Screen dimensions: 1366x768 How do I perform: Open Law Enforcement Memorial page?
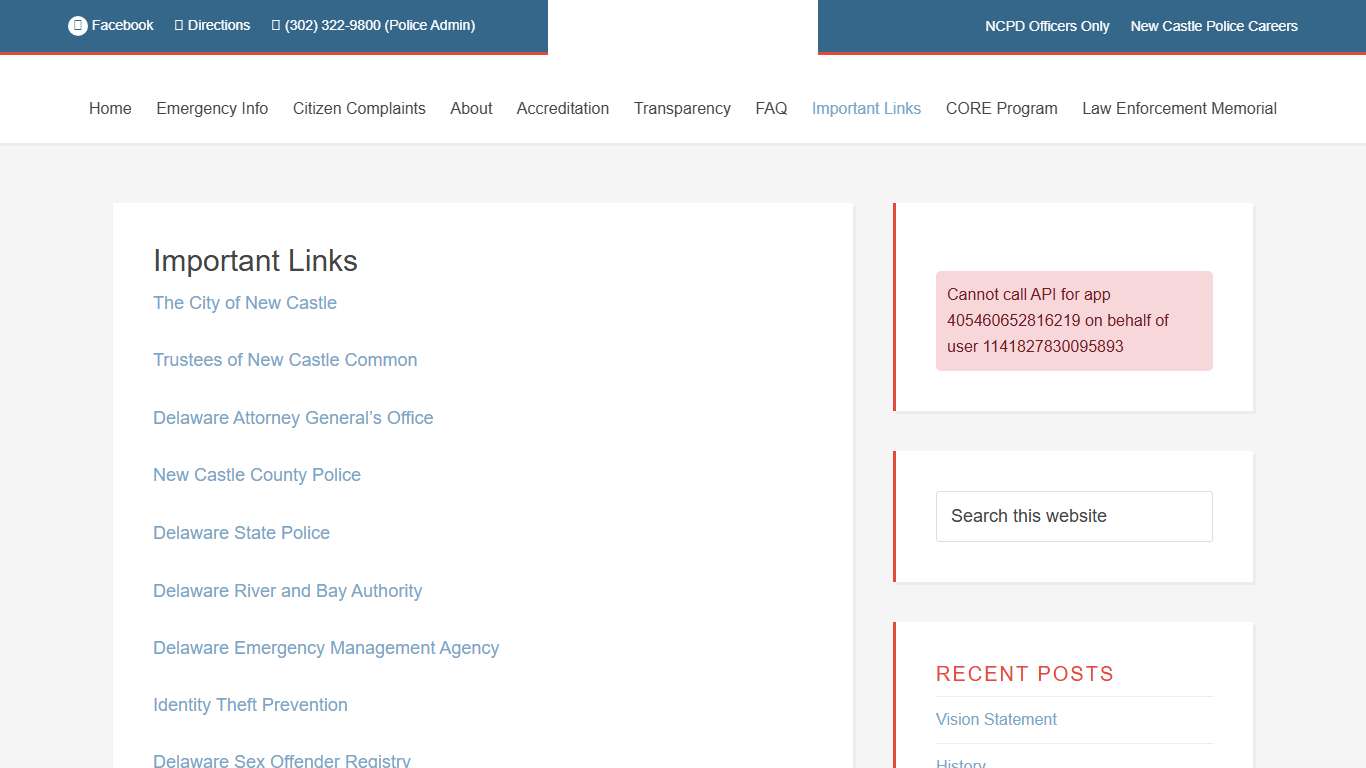[1179, 109]
